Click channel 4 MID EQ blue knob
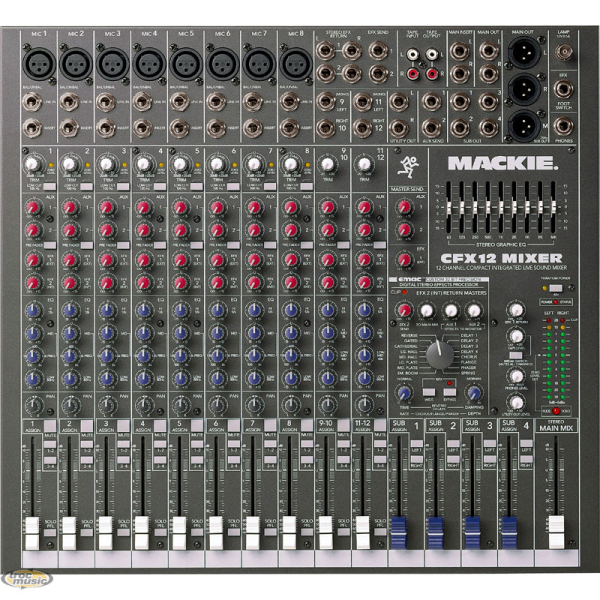Viewport: 600px width, 600px height. [x=143, y=333]
